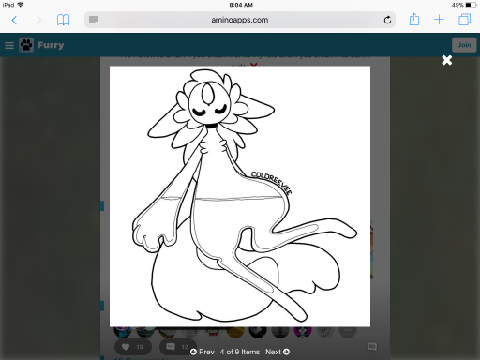Open comments with the speech bubble button

(178, 347)
